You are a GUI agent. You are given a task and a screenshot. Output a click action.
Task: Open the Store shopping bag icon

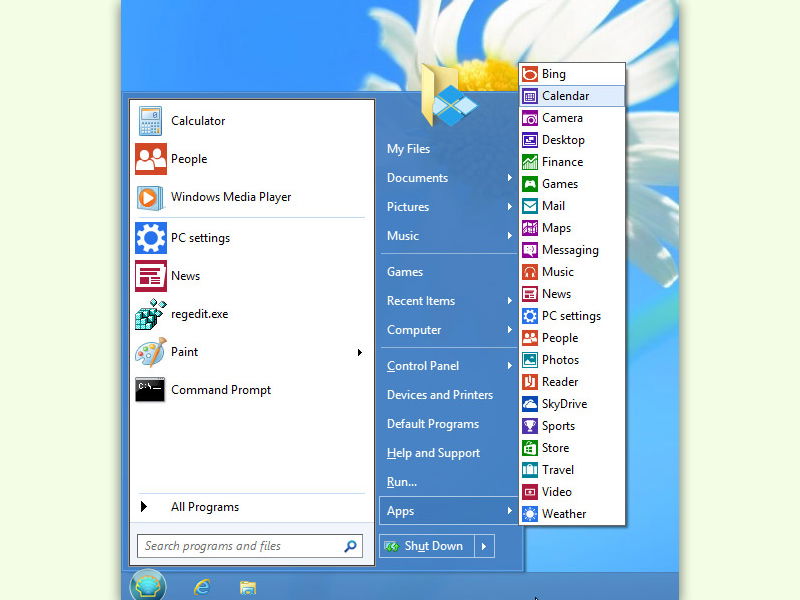[530, 448]
